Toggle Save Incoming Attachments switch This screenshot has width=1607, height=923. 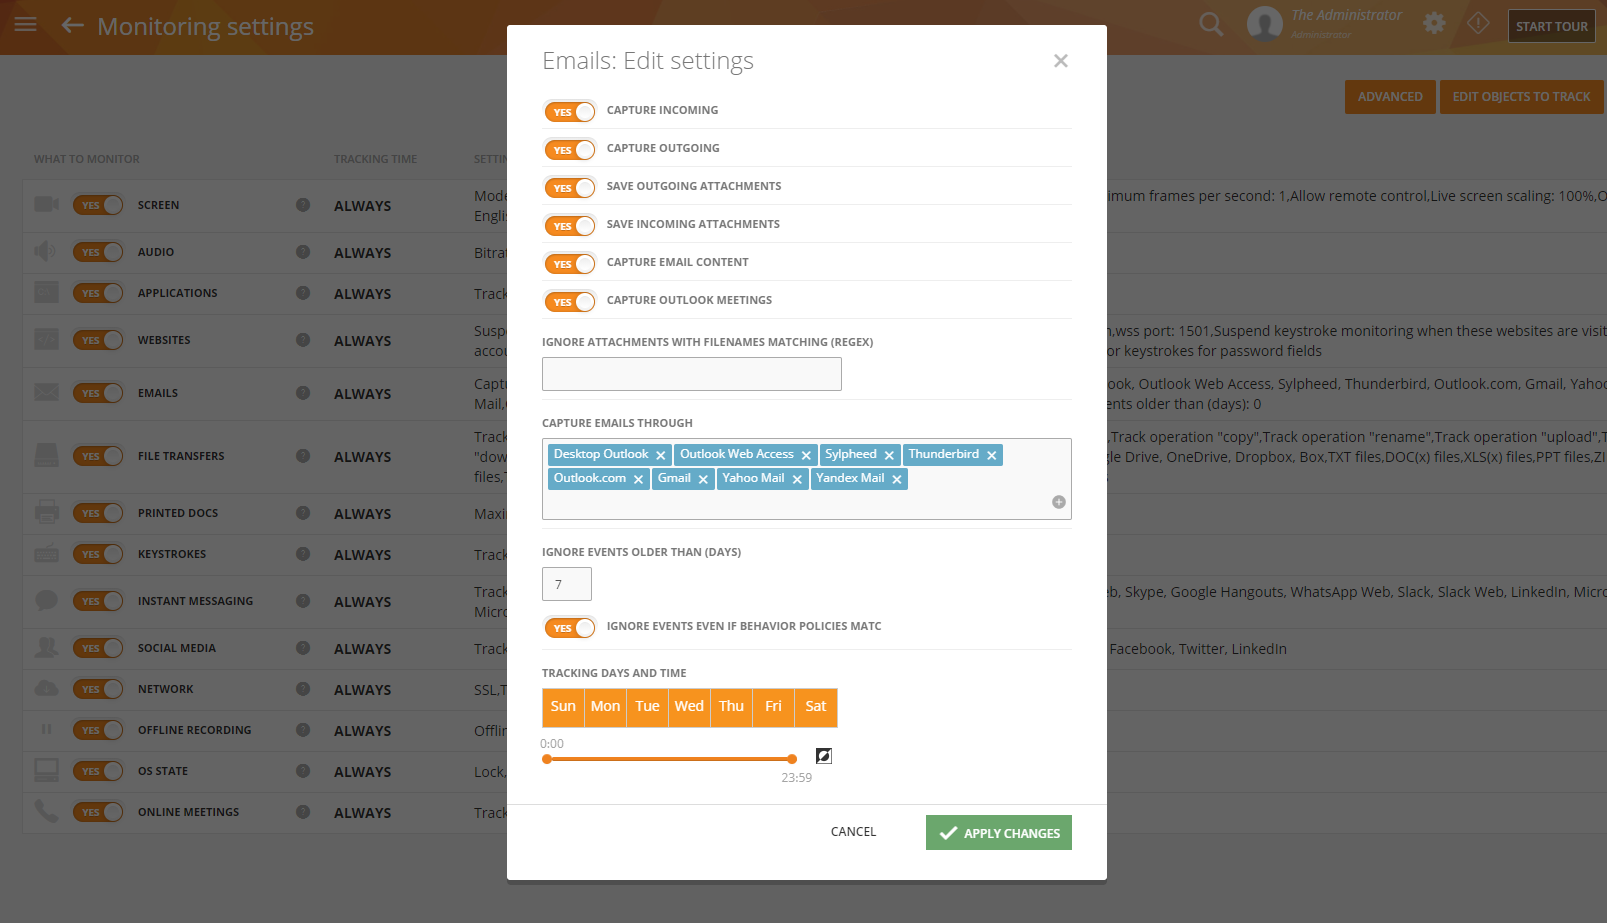570,225
